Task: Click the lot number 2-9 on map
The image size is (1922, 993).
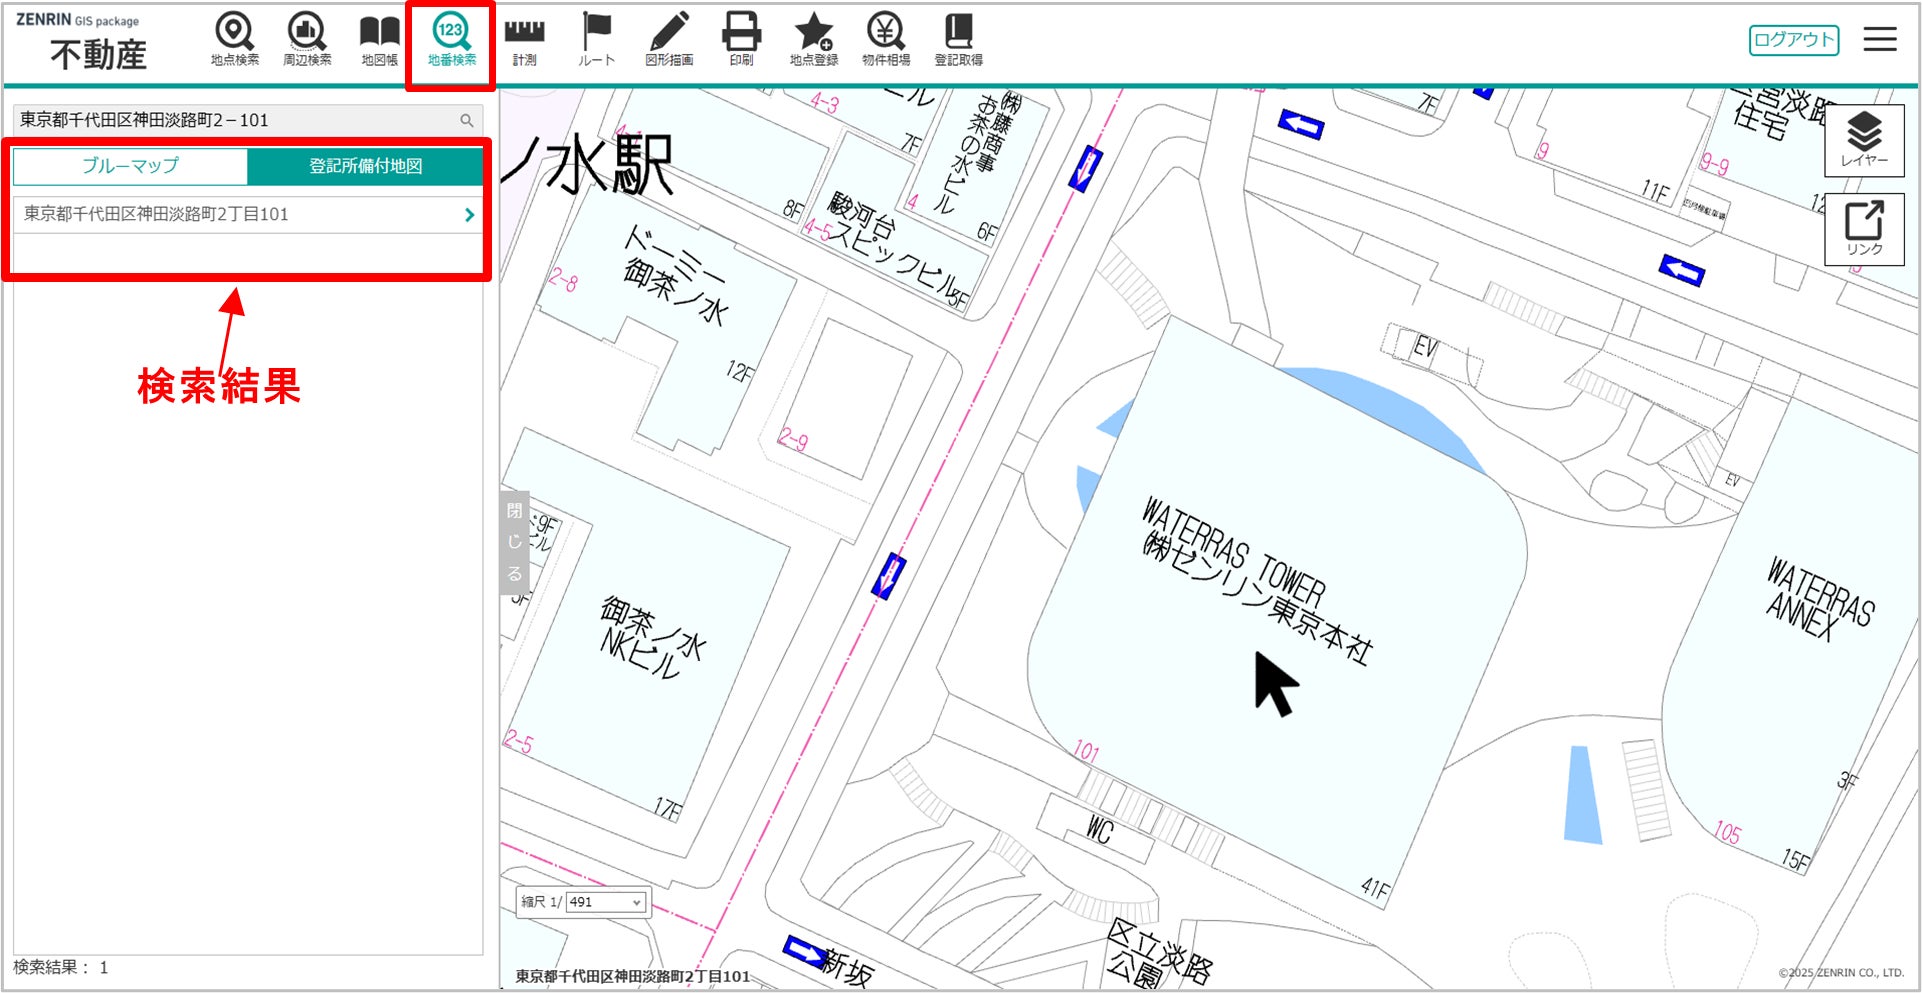Action: pyautogui.click(x=794, y=440)
